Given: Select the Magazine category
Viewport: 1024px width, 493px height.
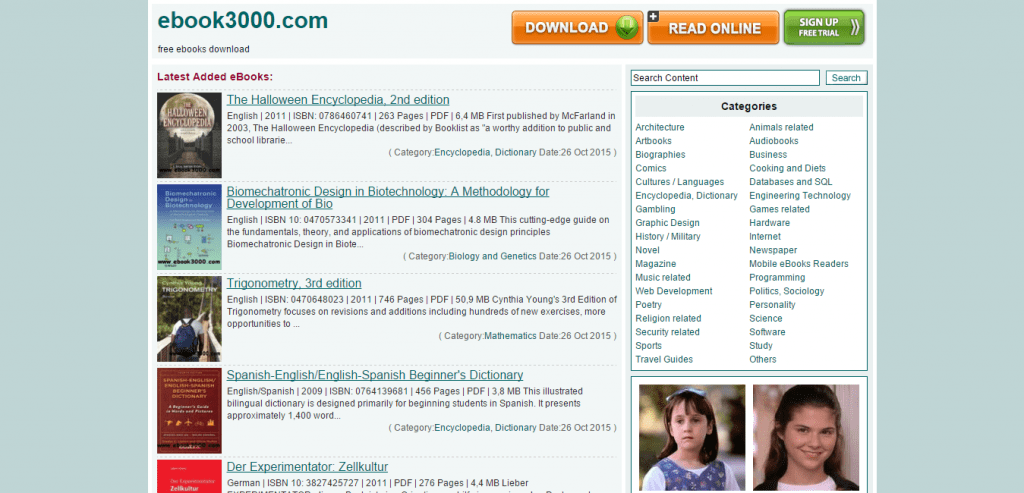Looking at the screenshot, I should [656, 264].
